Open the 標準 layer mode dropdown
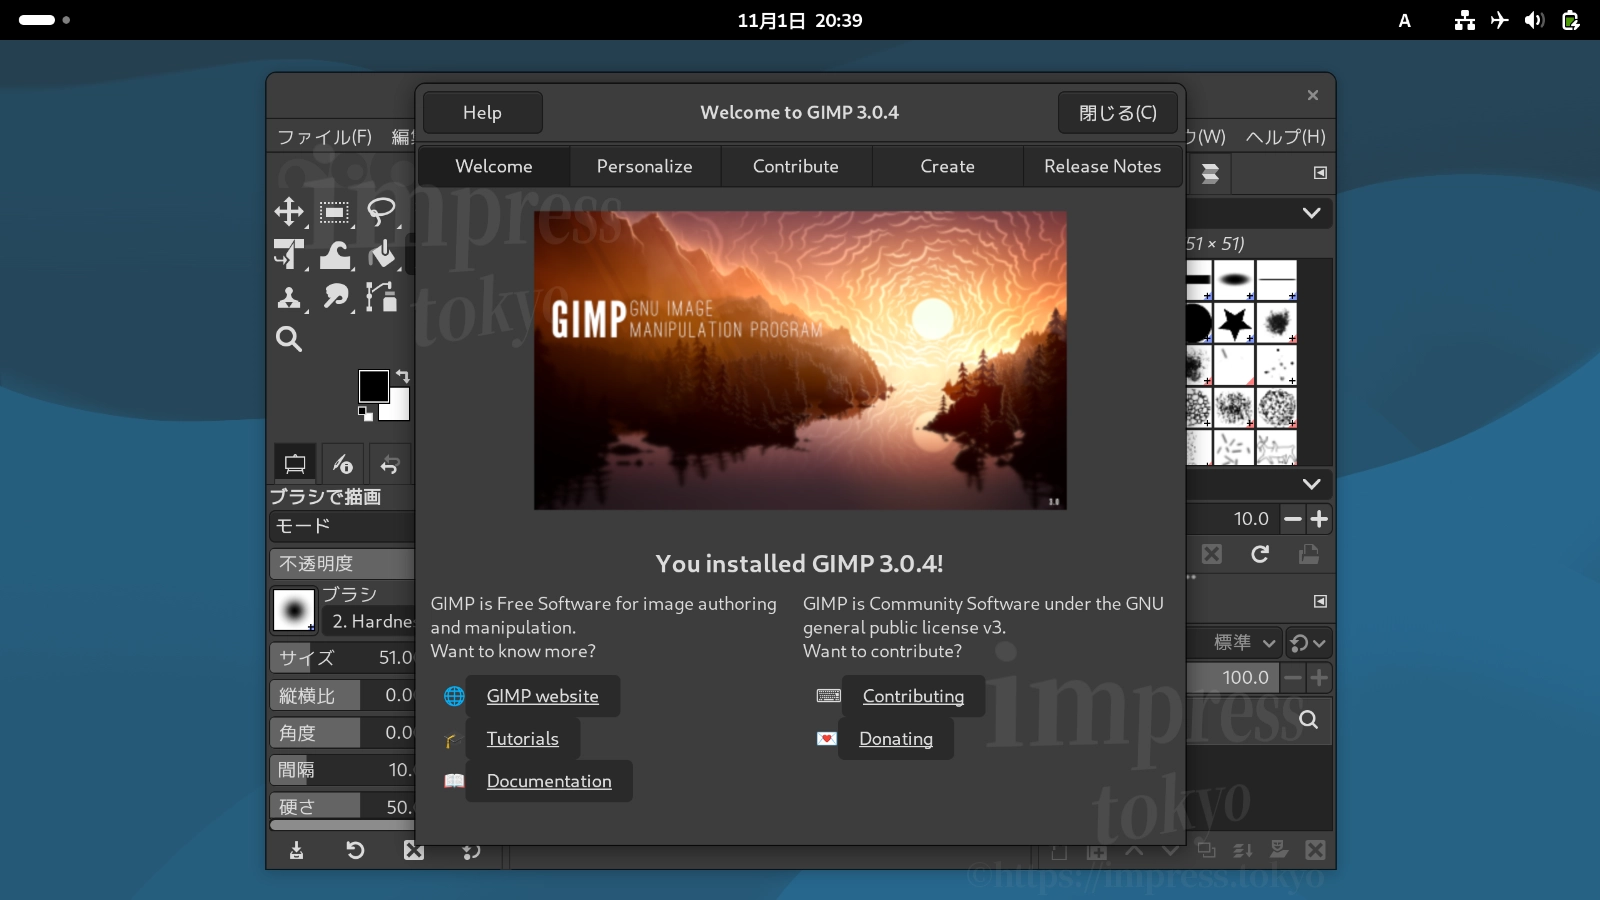 pyautogui.click(x=1234, y=643)
